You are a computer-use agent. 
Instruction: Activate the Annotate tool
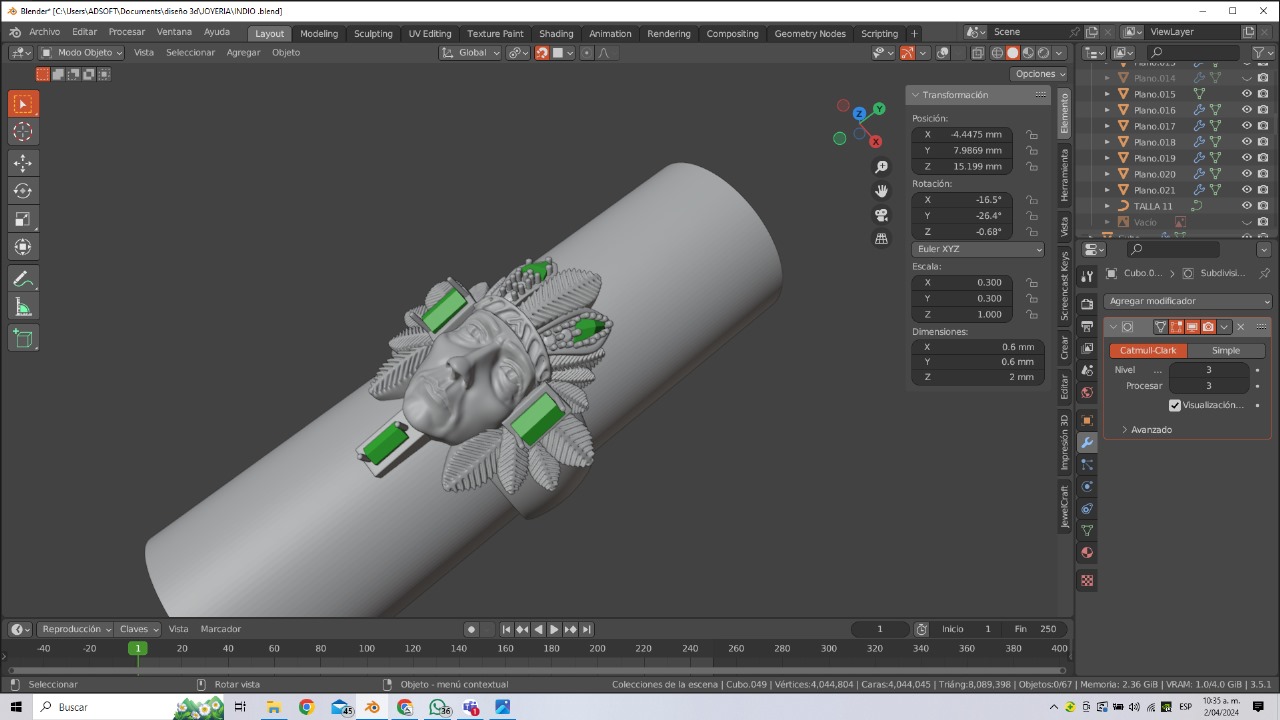click(23, 279)
